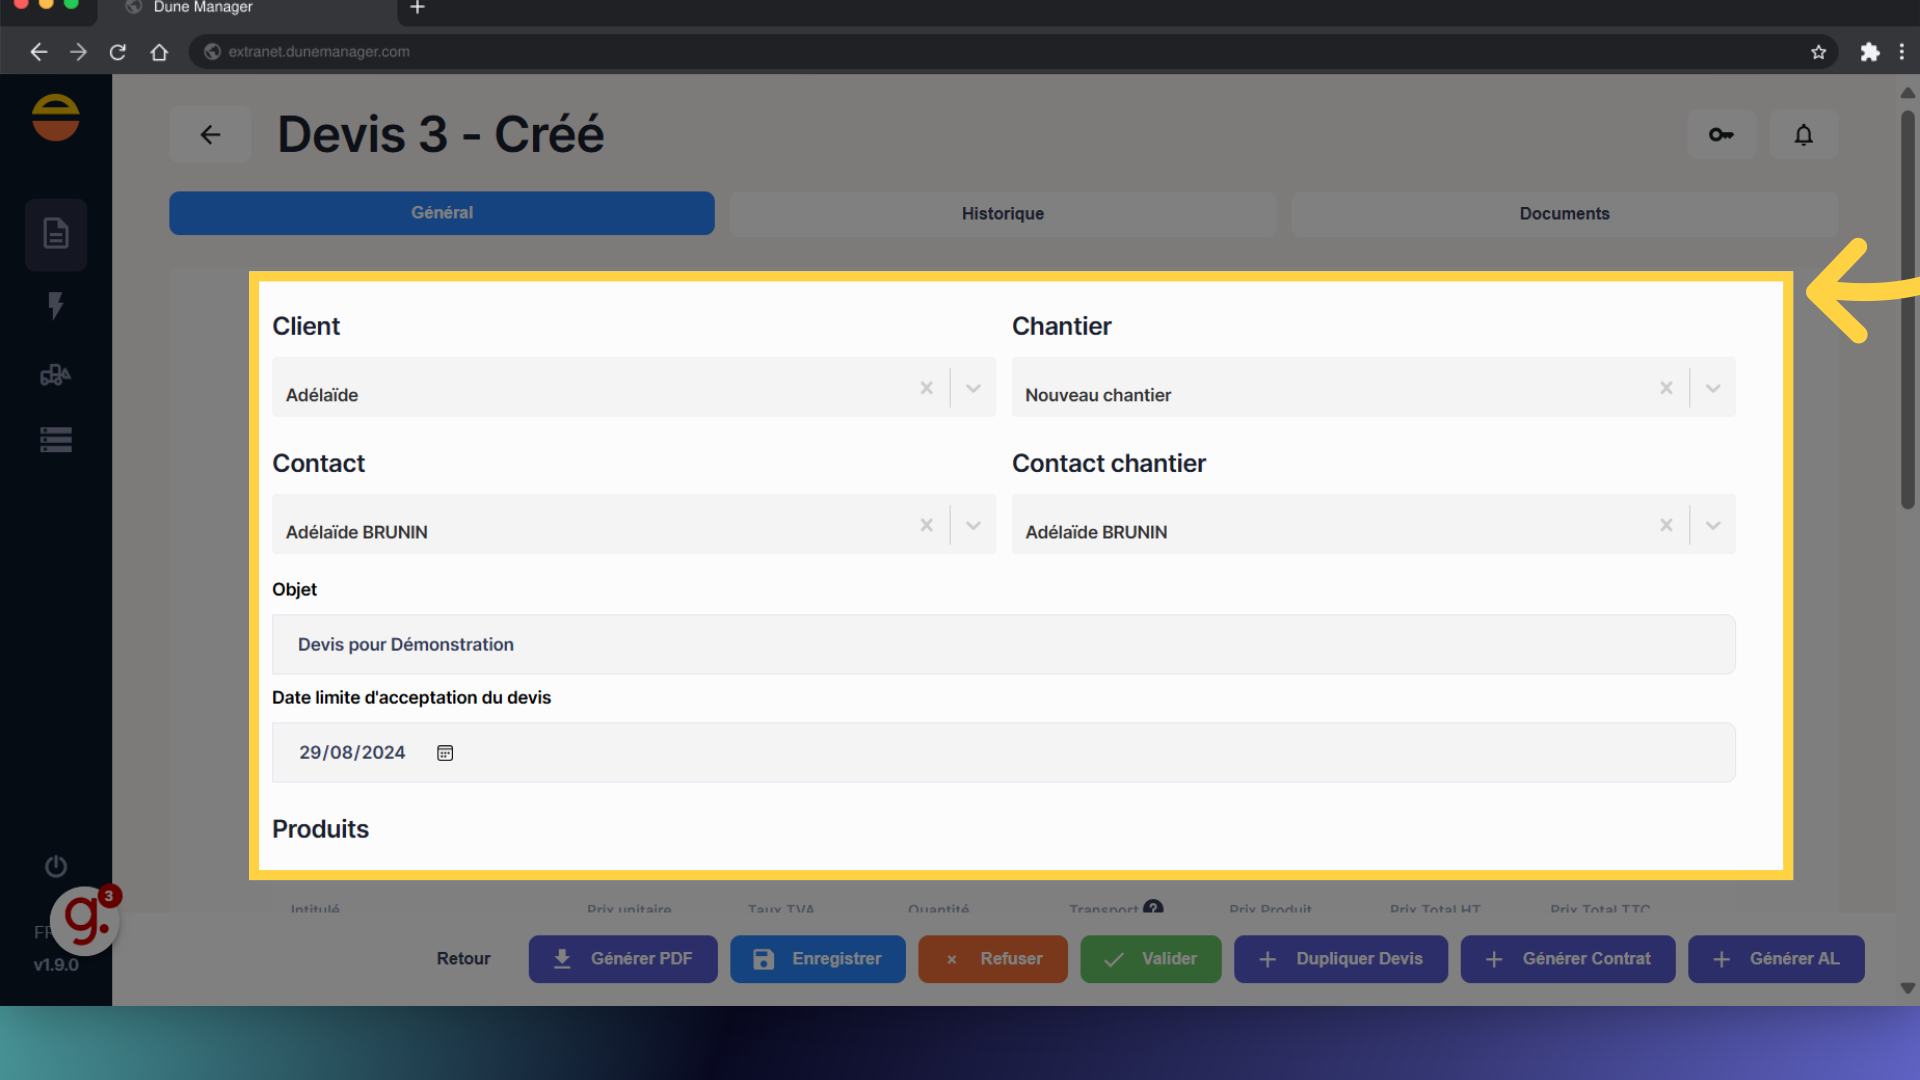This screenshot has width=1920, height=1080.
Task: Open the documents icon in sidebar
Action: tap(56, 234)
